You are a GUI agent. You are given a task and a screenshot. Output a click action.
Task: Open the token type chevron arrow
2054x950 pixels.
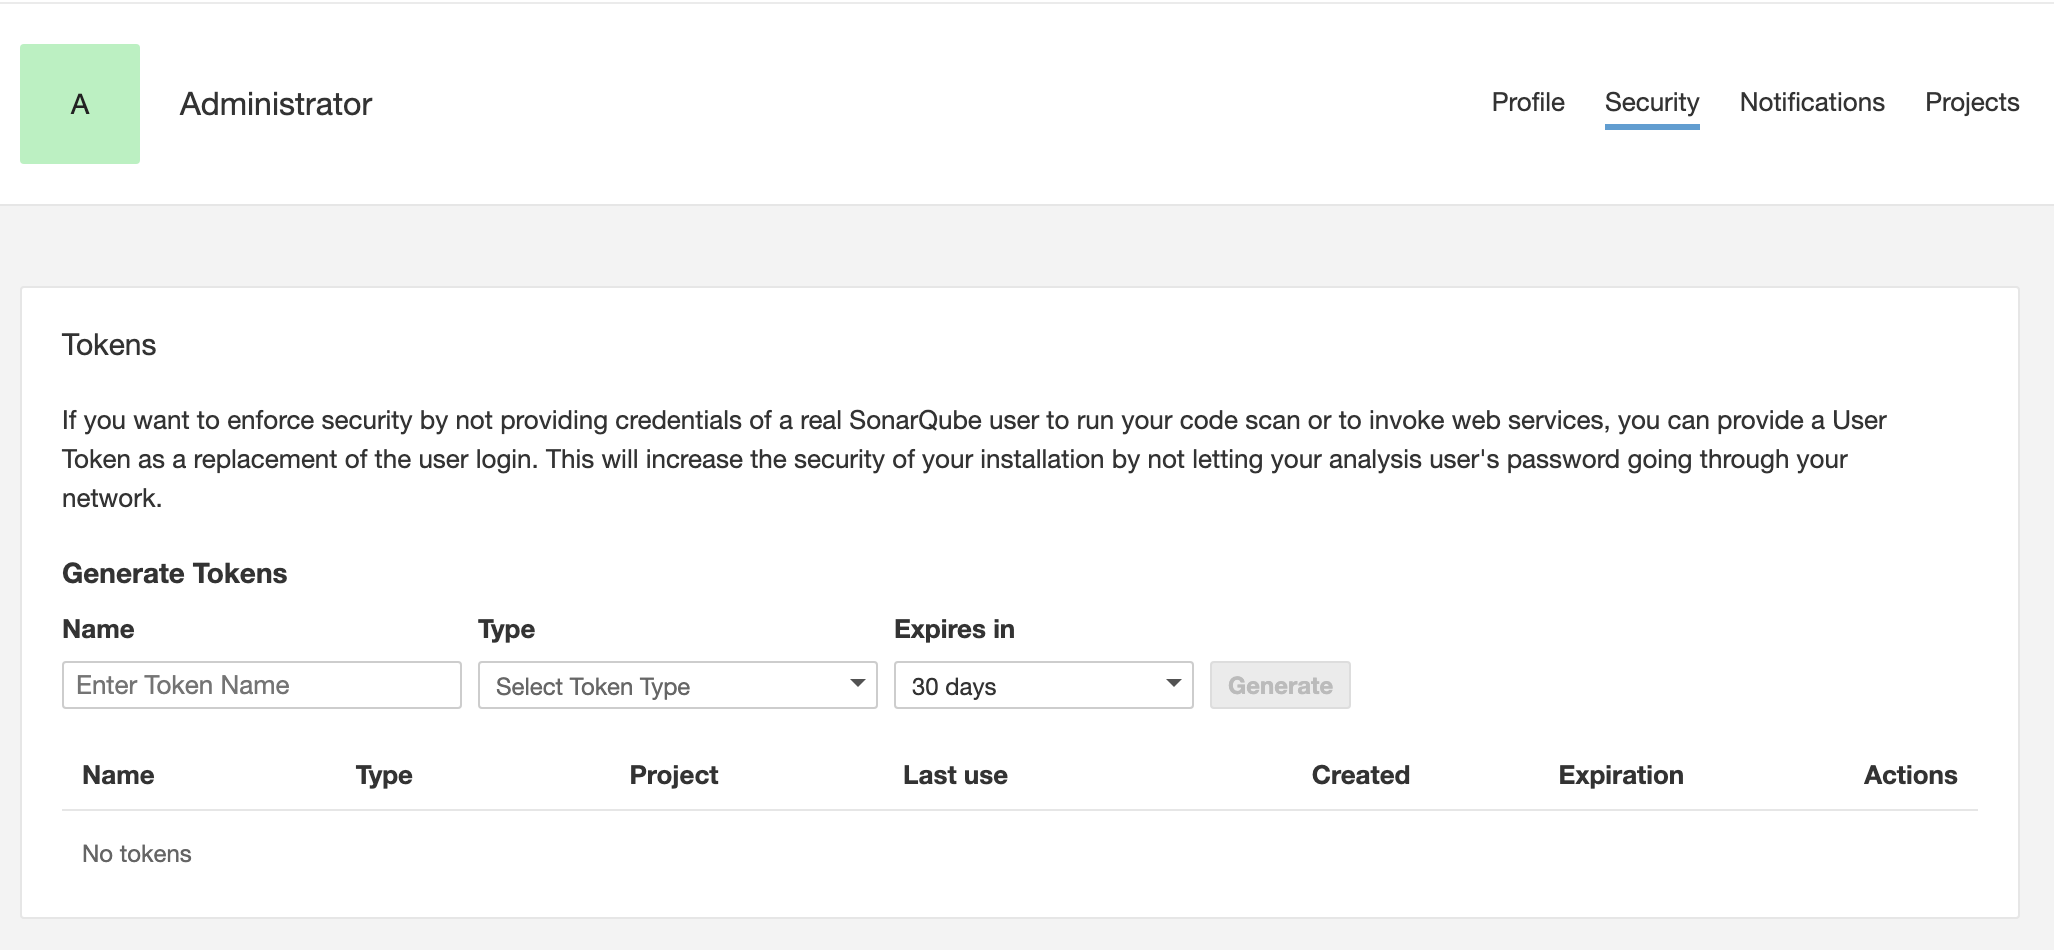(x=858, y=684)
